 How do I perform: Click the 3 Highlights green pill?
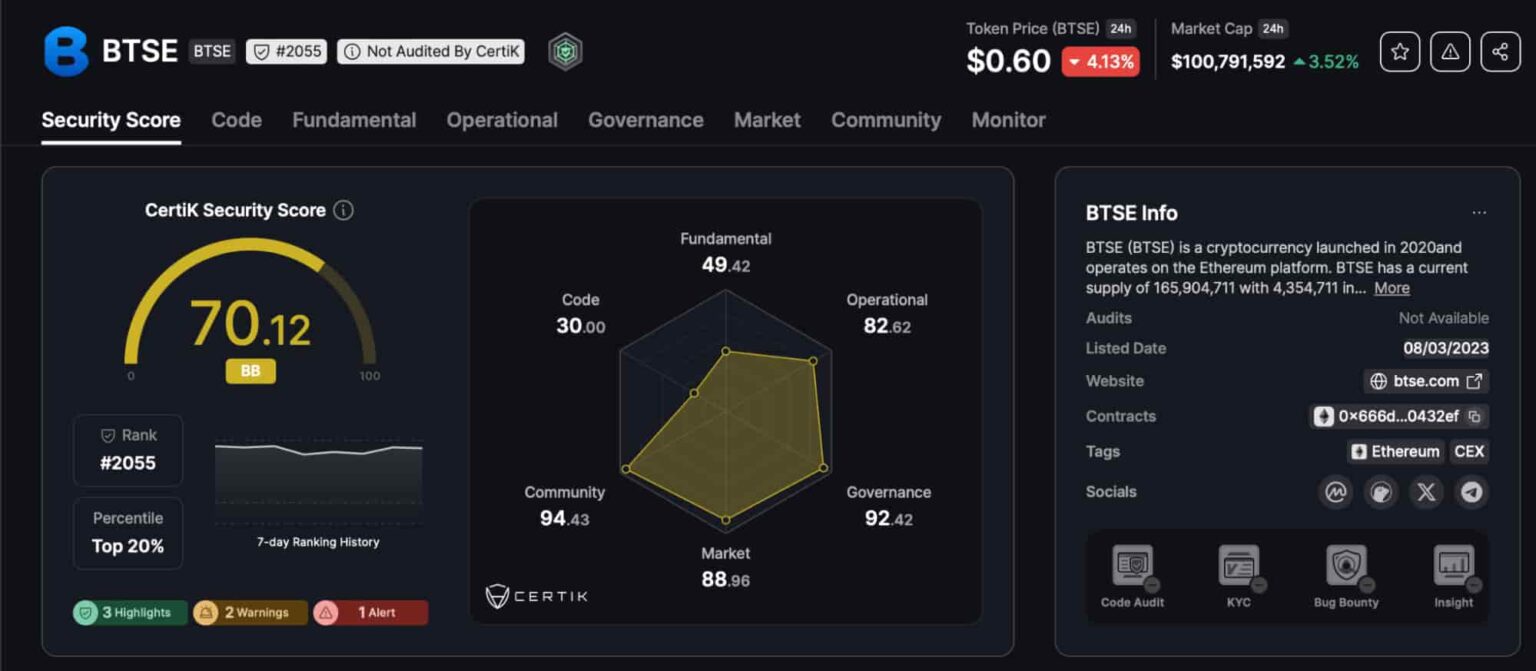point(130,612)
